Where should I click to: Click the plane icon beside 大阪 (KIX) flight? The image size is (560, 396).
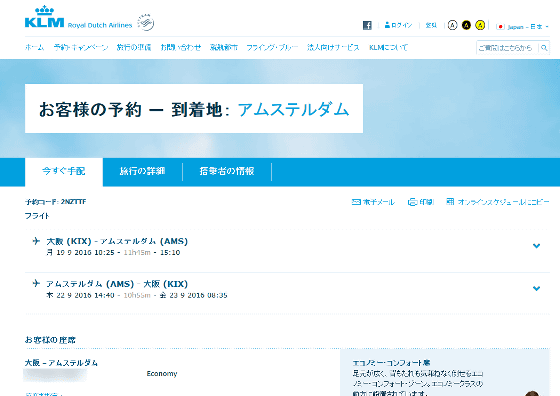[36, 241]
